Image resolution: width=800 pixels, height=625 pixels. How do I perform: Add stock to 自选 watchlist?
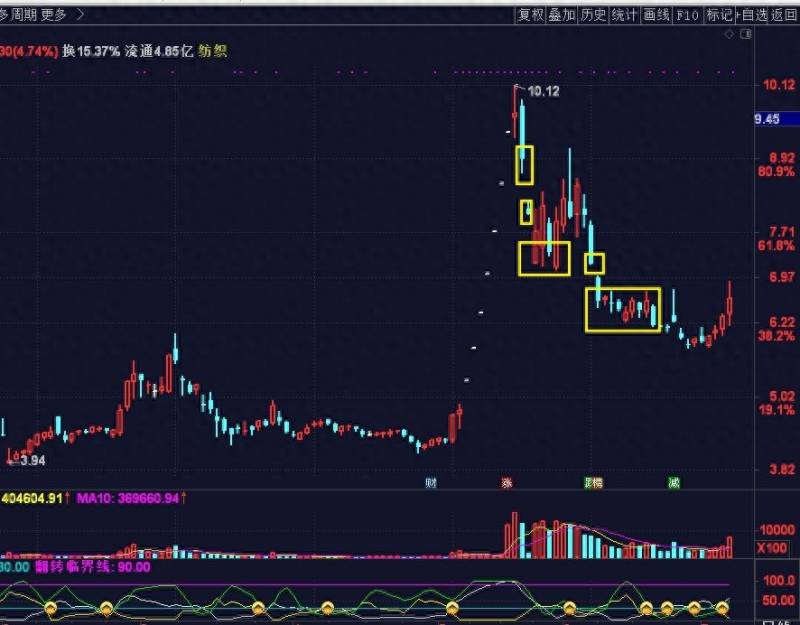coord(752,15)
